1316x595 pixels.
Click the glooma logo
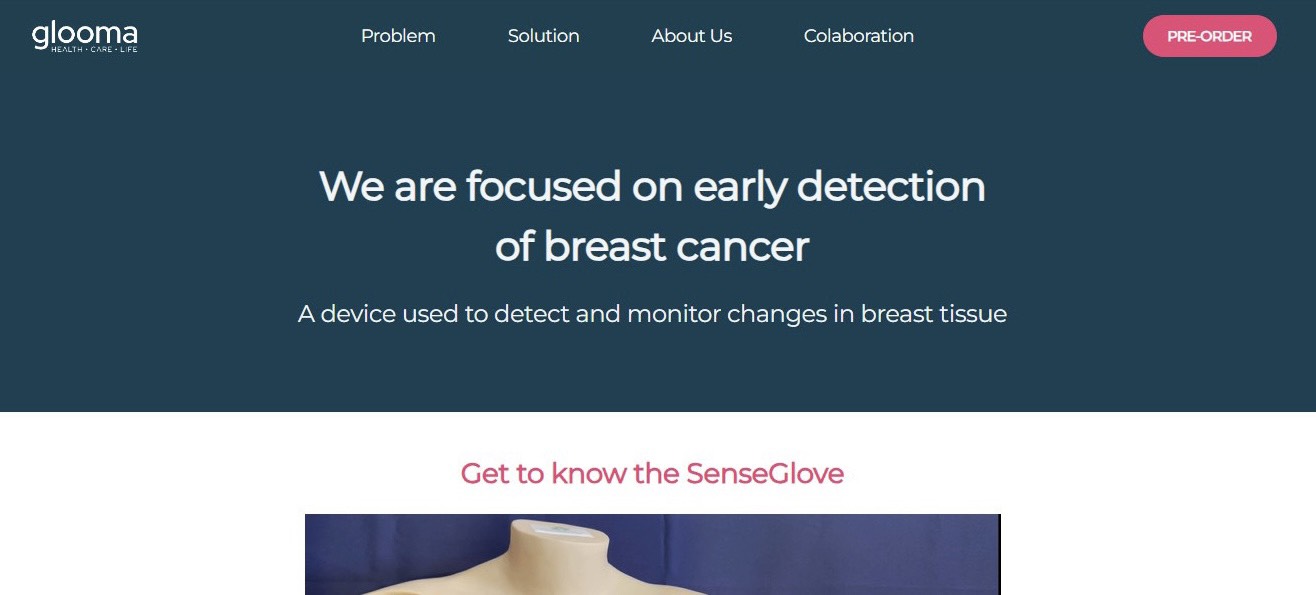84,34
